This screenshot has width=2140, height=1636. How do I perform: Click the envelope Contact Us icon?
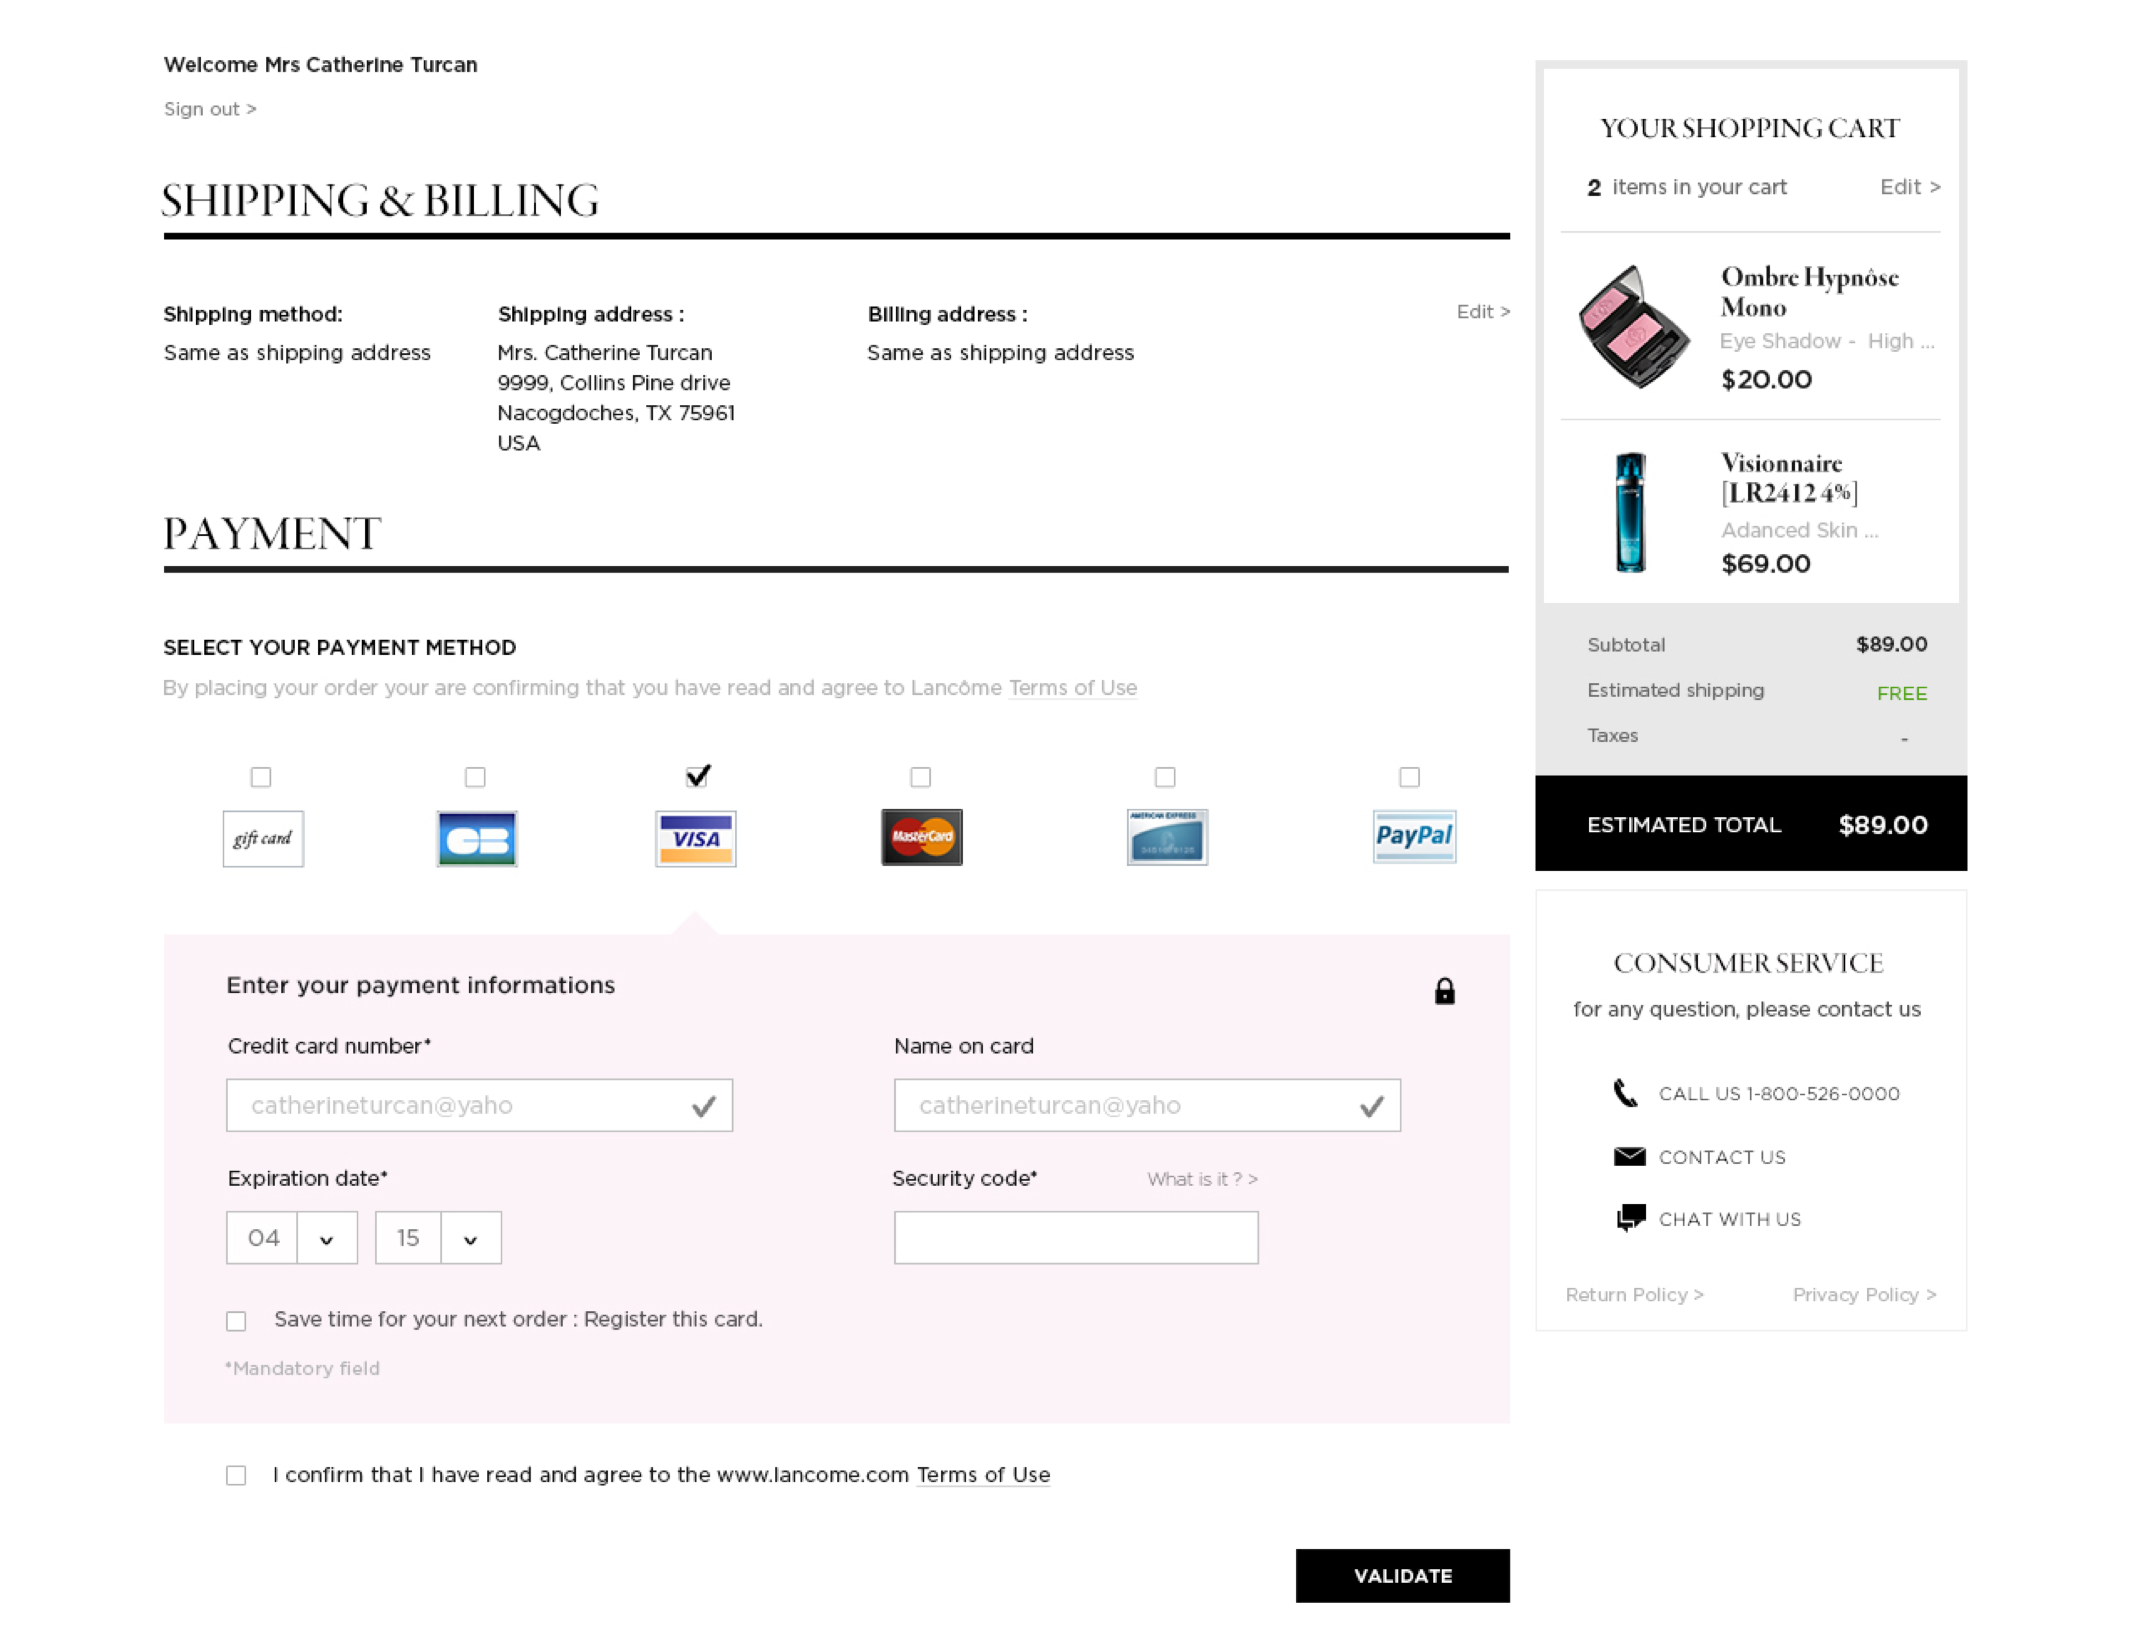click(1629, 1157)
